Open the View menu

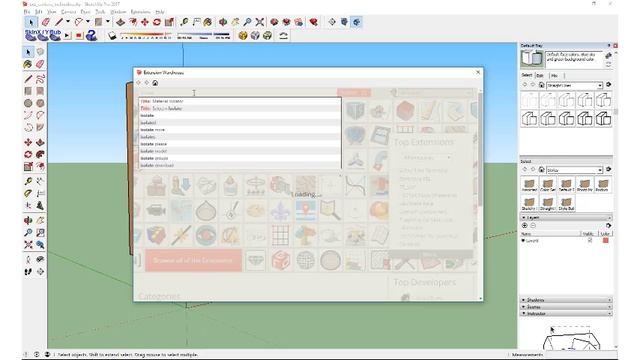pos(51,12)
